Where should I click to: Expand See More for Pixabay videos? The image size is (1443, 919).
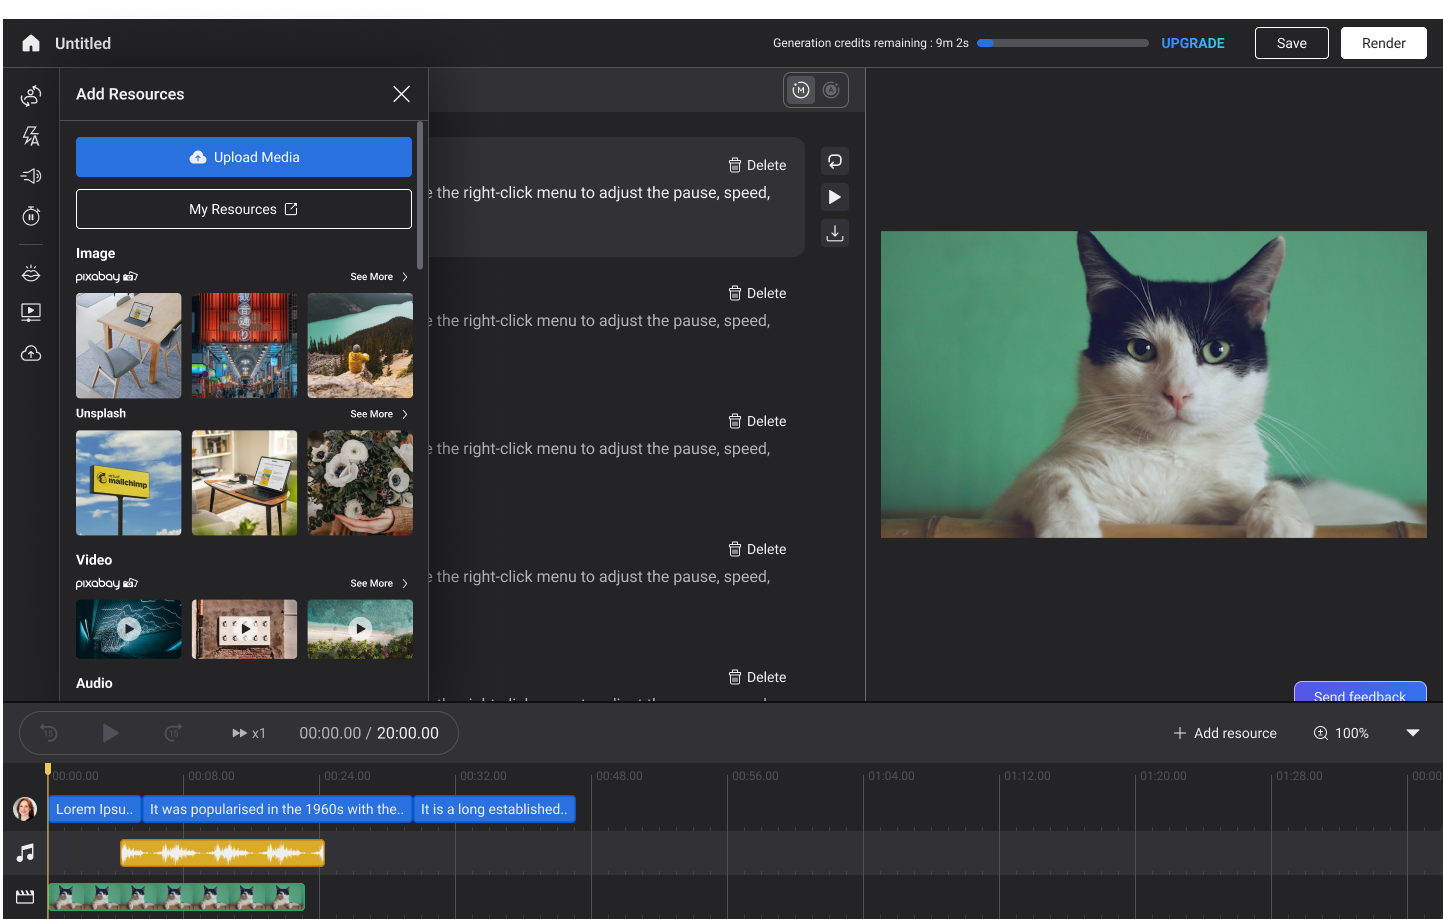(x=378, y=583)
